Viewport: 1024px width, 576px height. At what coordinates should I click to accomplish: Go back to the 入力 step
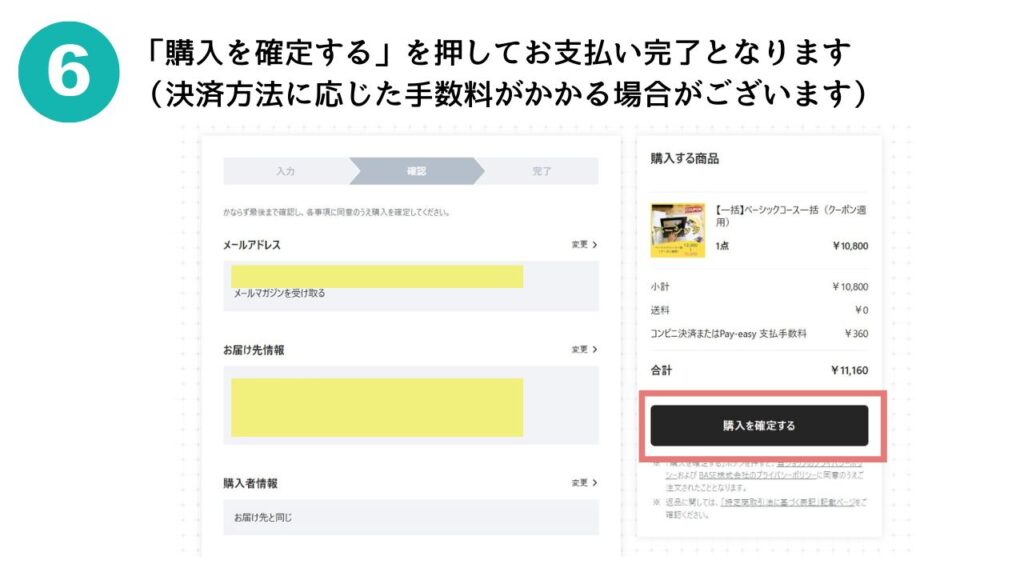(x=285, y=171)
